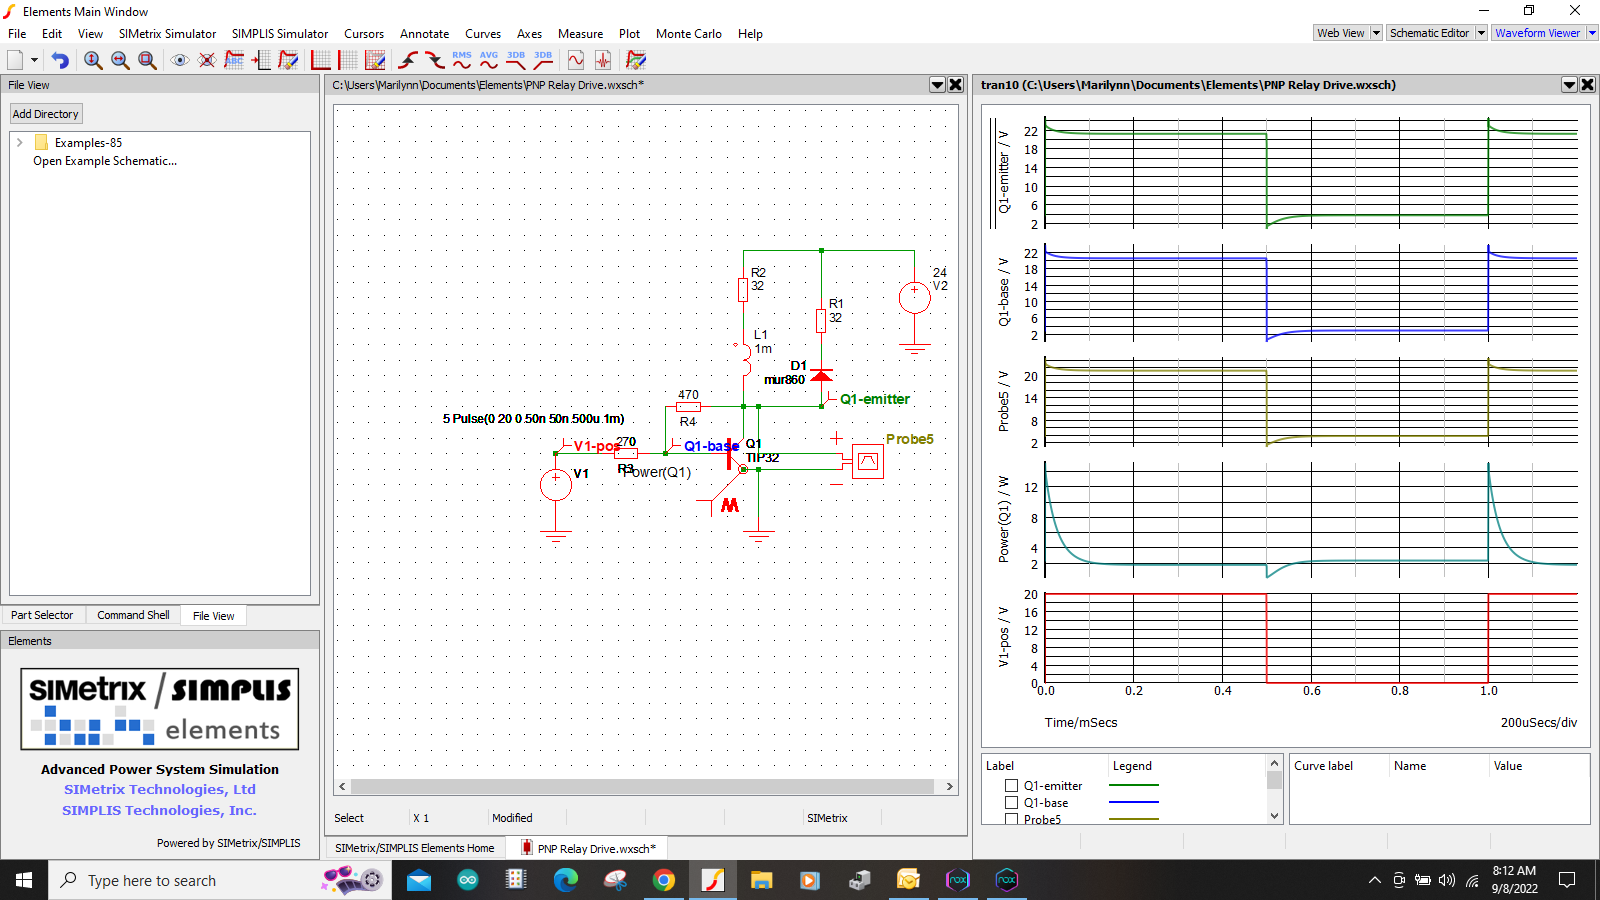1600x900 pixels.
Task: Open the SIMPLIS Technologies, Inc. link
Action: 160,810
